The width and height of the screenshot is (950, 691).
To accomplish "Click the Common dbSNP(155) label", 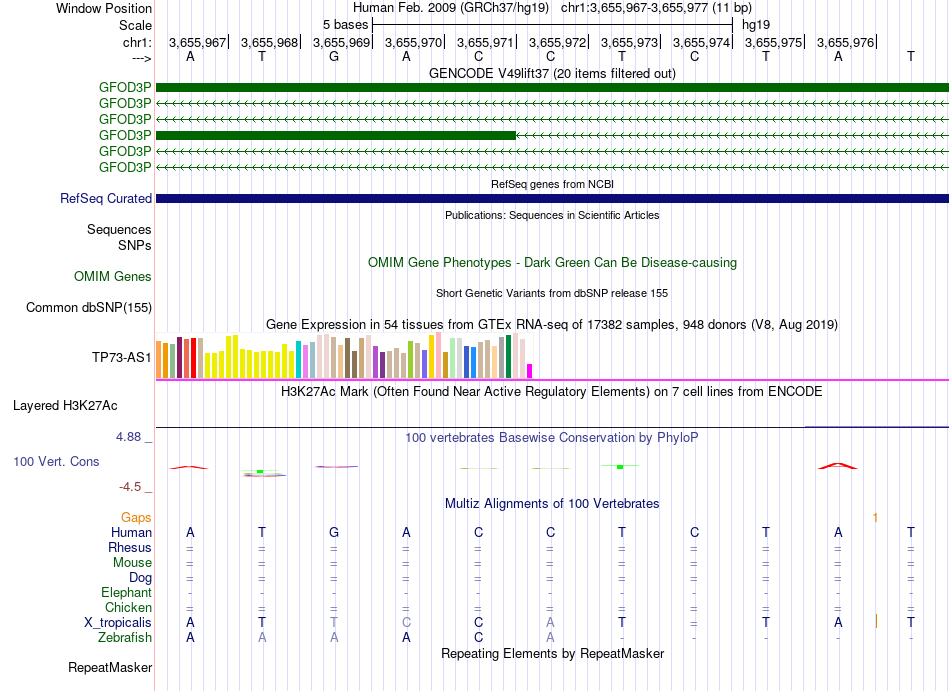I will click(89, 308).
